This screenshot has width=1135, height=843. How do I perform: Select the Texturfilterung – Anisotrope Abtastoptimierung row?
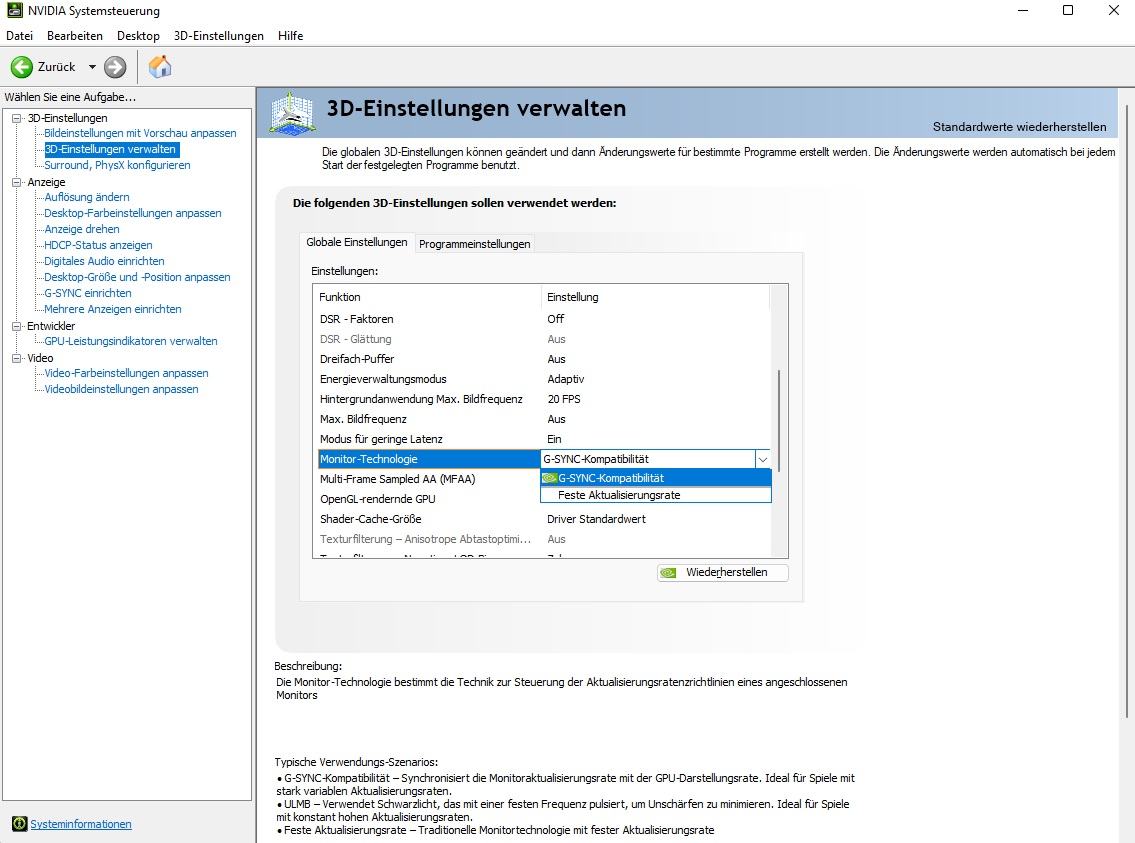pos(544,539)
